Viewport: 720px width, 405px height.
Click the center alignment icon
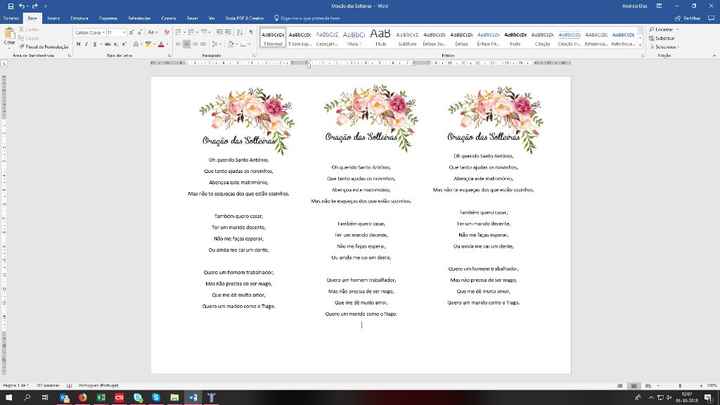(x=186, y=45)
